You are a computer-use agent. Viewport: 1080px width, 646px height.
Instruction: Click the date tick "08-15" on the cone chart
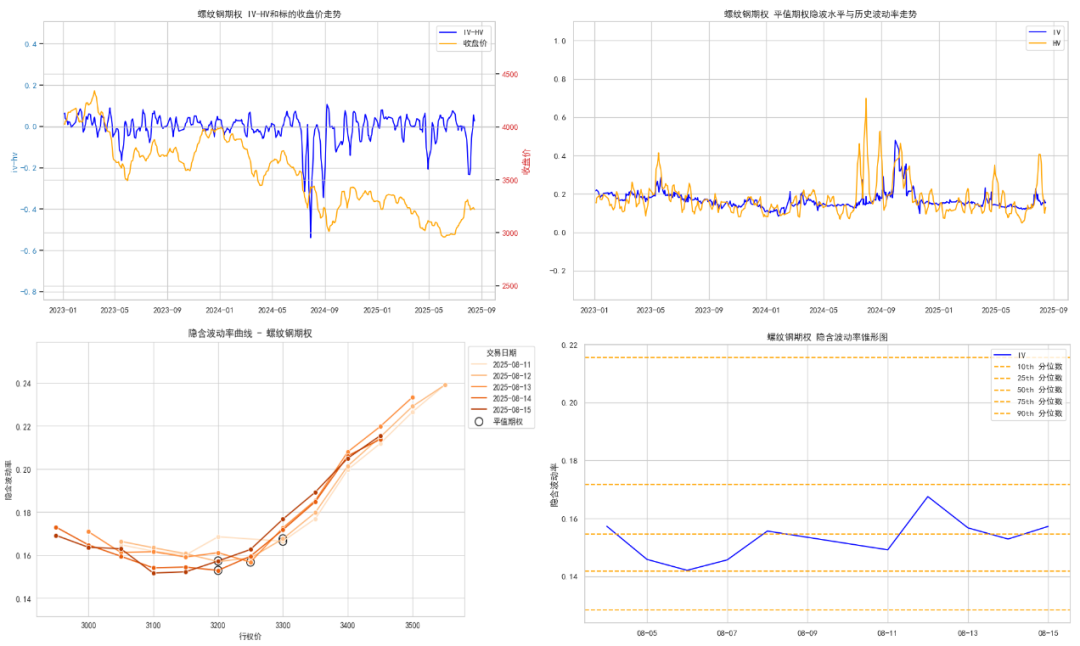1048,633
